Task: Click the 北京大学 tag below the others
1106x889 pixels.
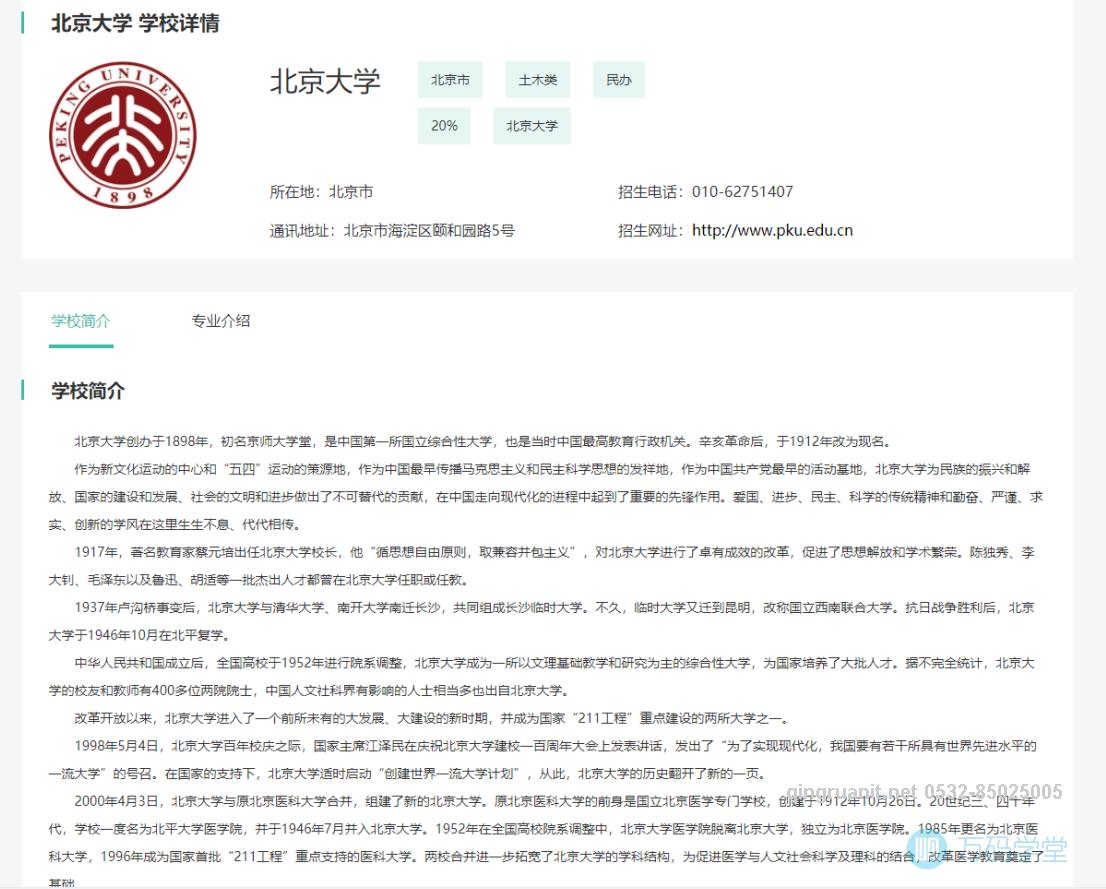Action: (x=532, y=126)
